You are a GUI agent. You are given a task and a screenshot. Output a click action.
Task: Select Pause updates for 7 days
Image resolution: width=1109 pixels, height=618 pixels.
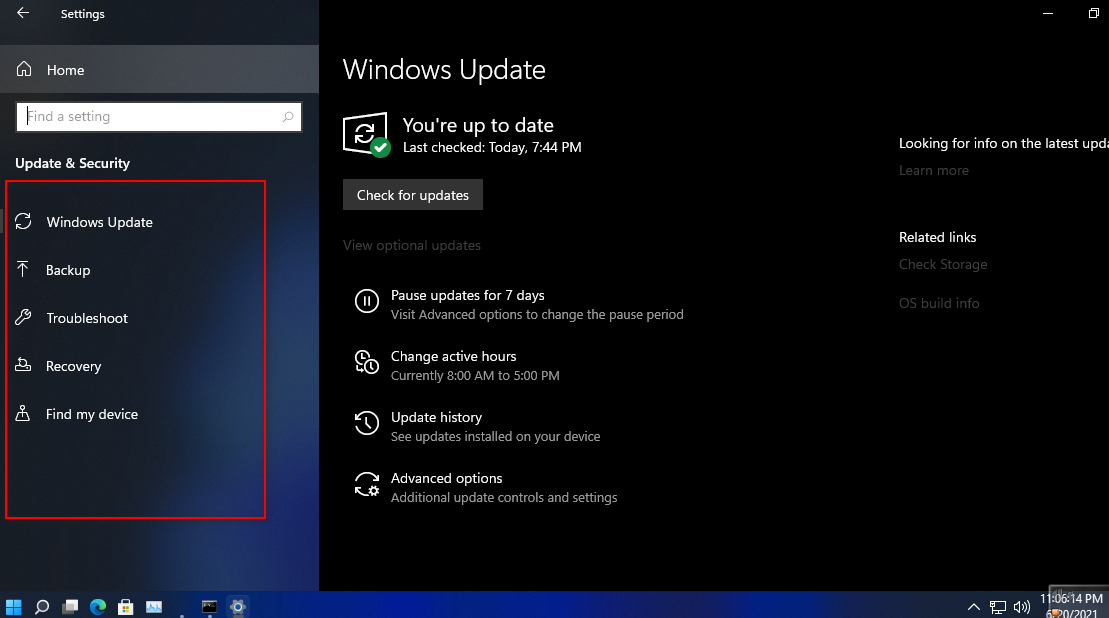pyautogui.click(x=468, y=296)
